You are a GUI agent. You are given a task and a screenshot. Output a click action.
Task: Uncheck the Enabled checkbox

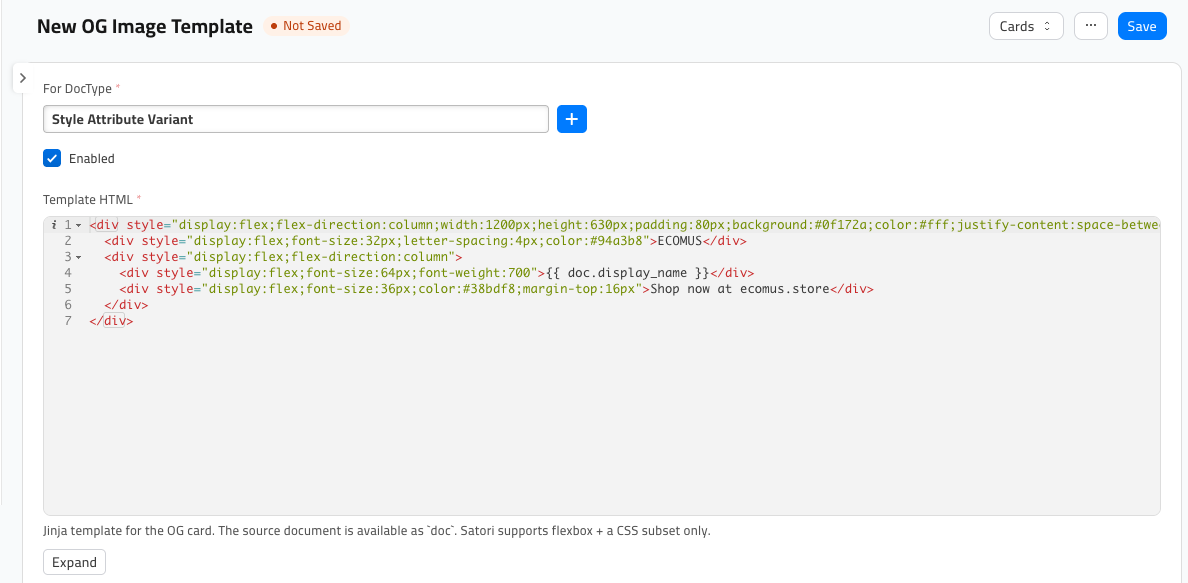click(52, 158)
